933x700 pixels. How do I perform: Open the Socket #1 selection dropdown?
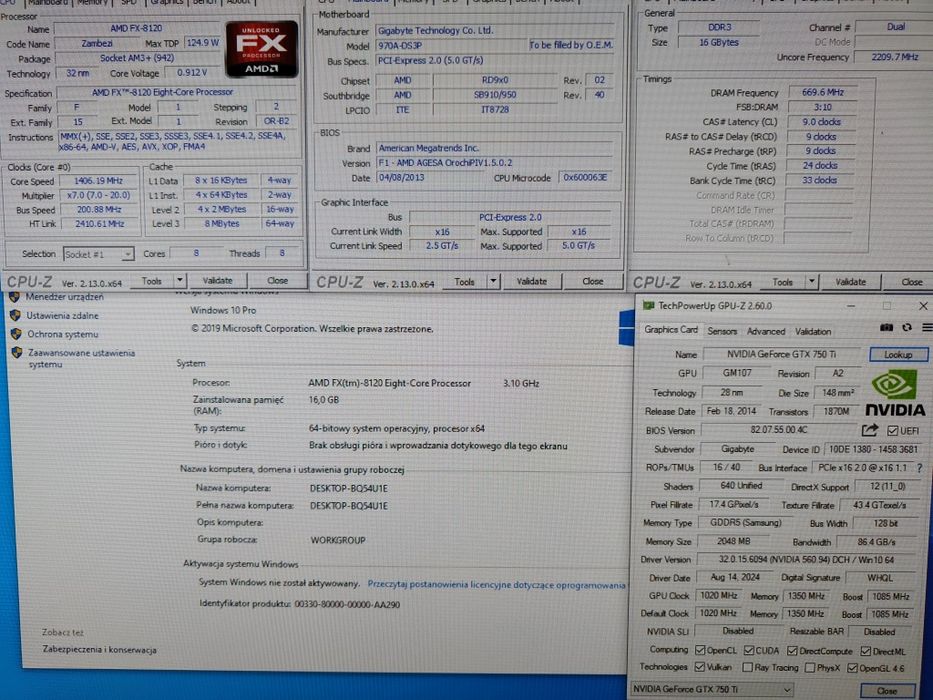tap(98, 254)
